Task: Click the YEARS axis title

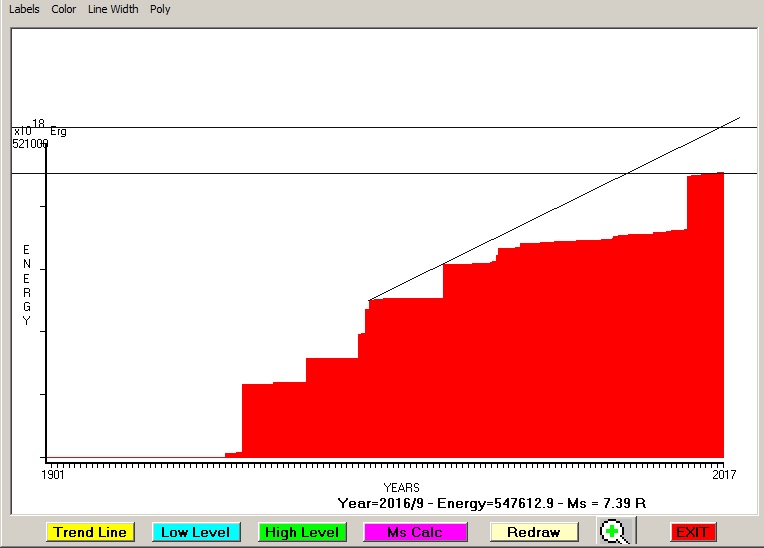Action: pyautogui.click(x=401, y=487)
